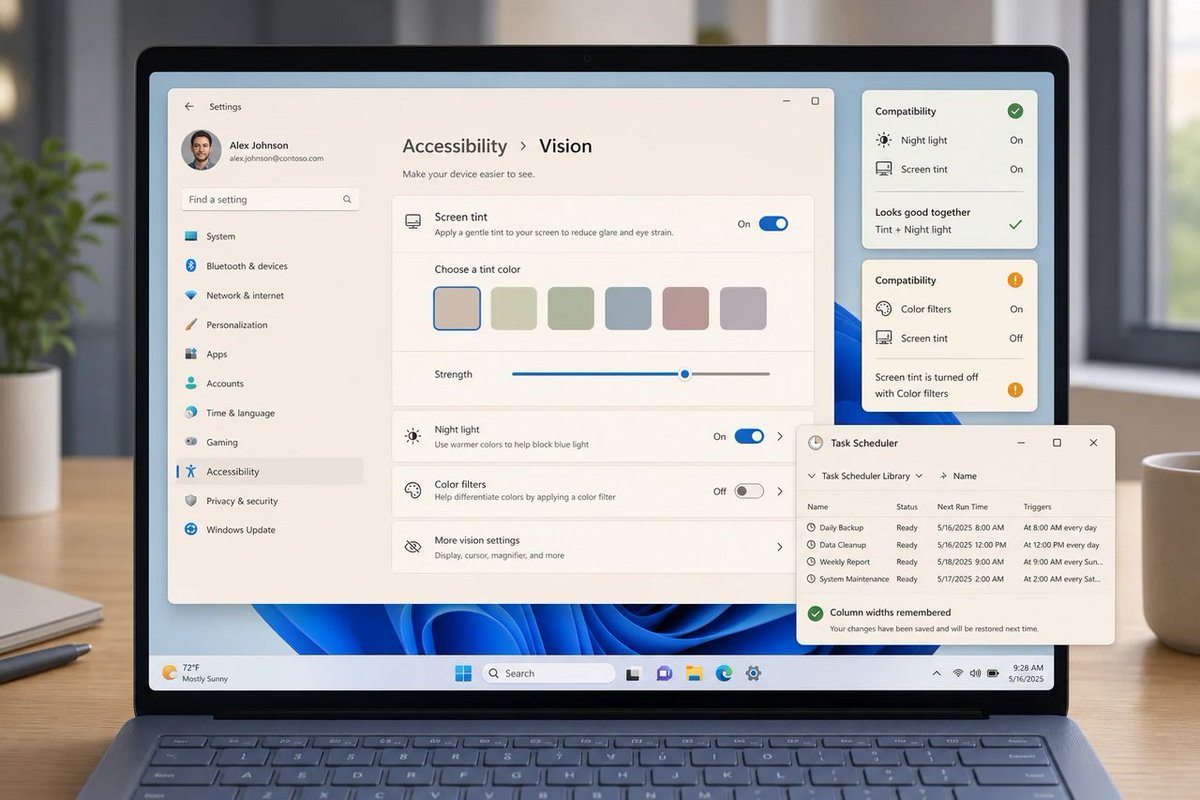Click the Name sort option in Task Scheduler
Viewport: 1200px width, 800px height.
click(958, 476)
